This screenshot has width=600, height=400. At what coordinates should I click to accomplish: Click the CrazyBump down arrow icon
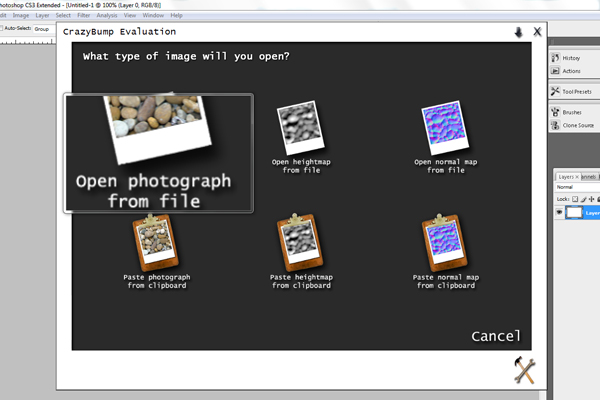click(518, 32)
